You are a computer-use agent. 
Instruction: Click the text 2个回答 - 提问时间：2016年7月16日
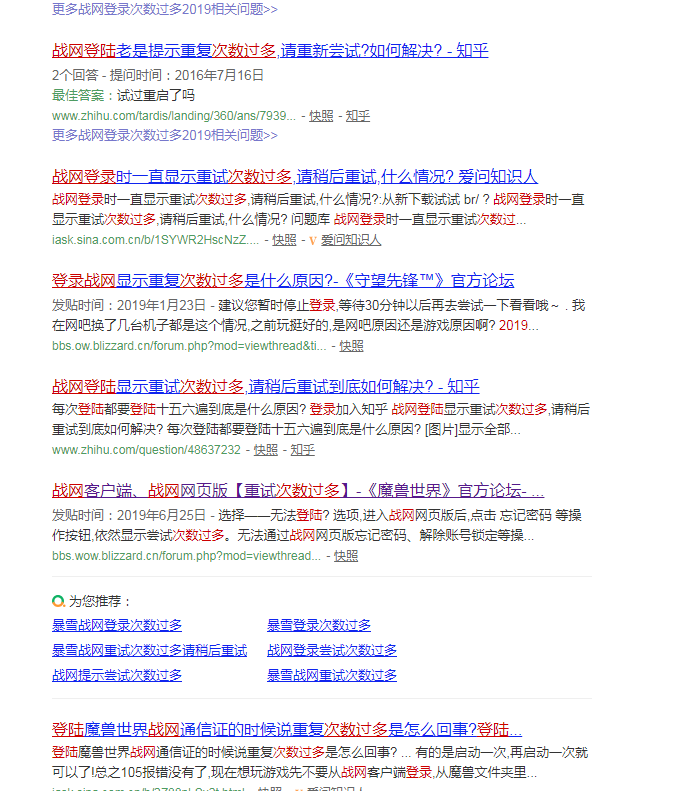click(158, 75)
